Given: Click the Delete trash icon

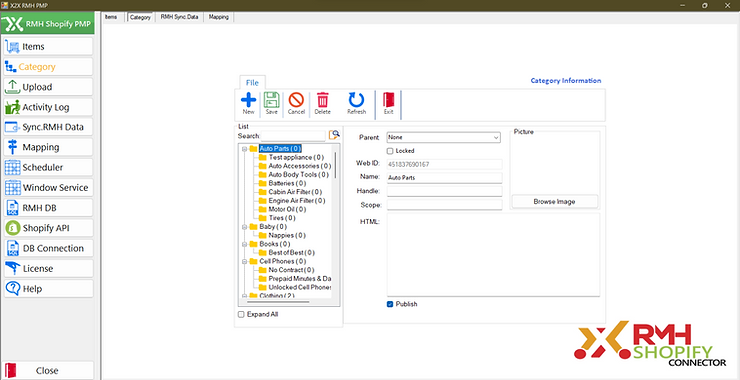Looking at the screenshot, I should [322, 100].
